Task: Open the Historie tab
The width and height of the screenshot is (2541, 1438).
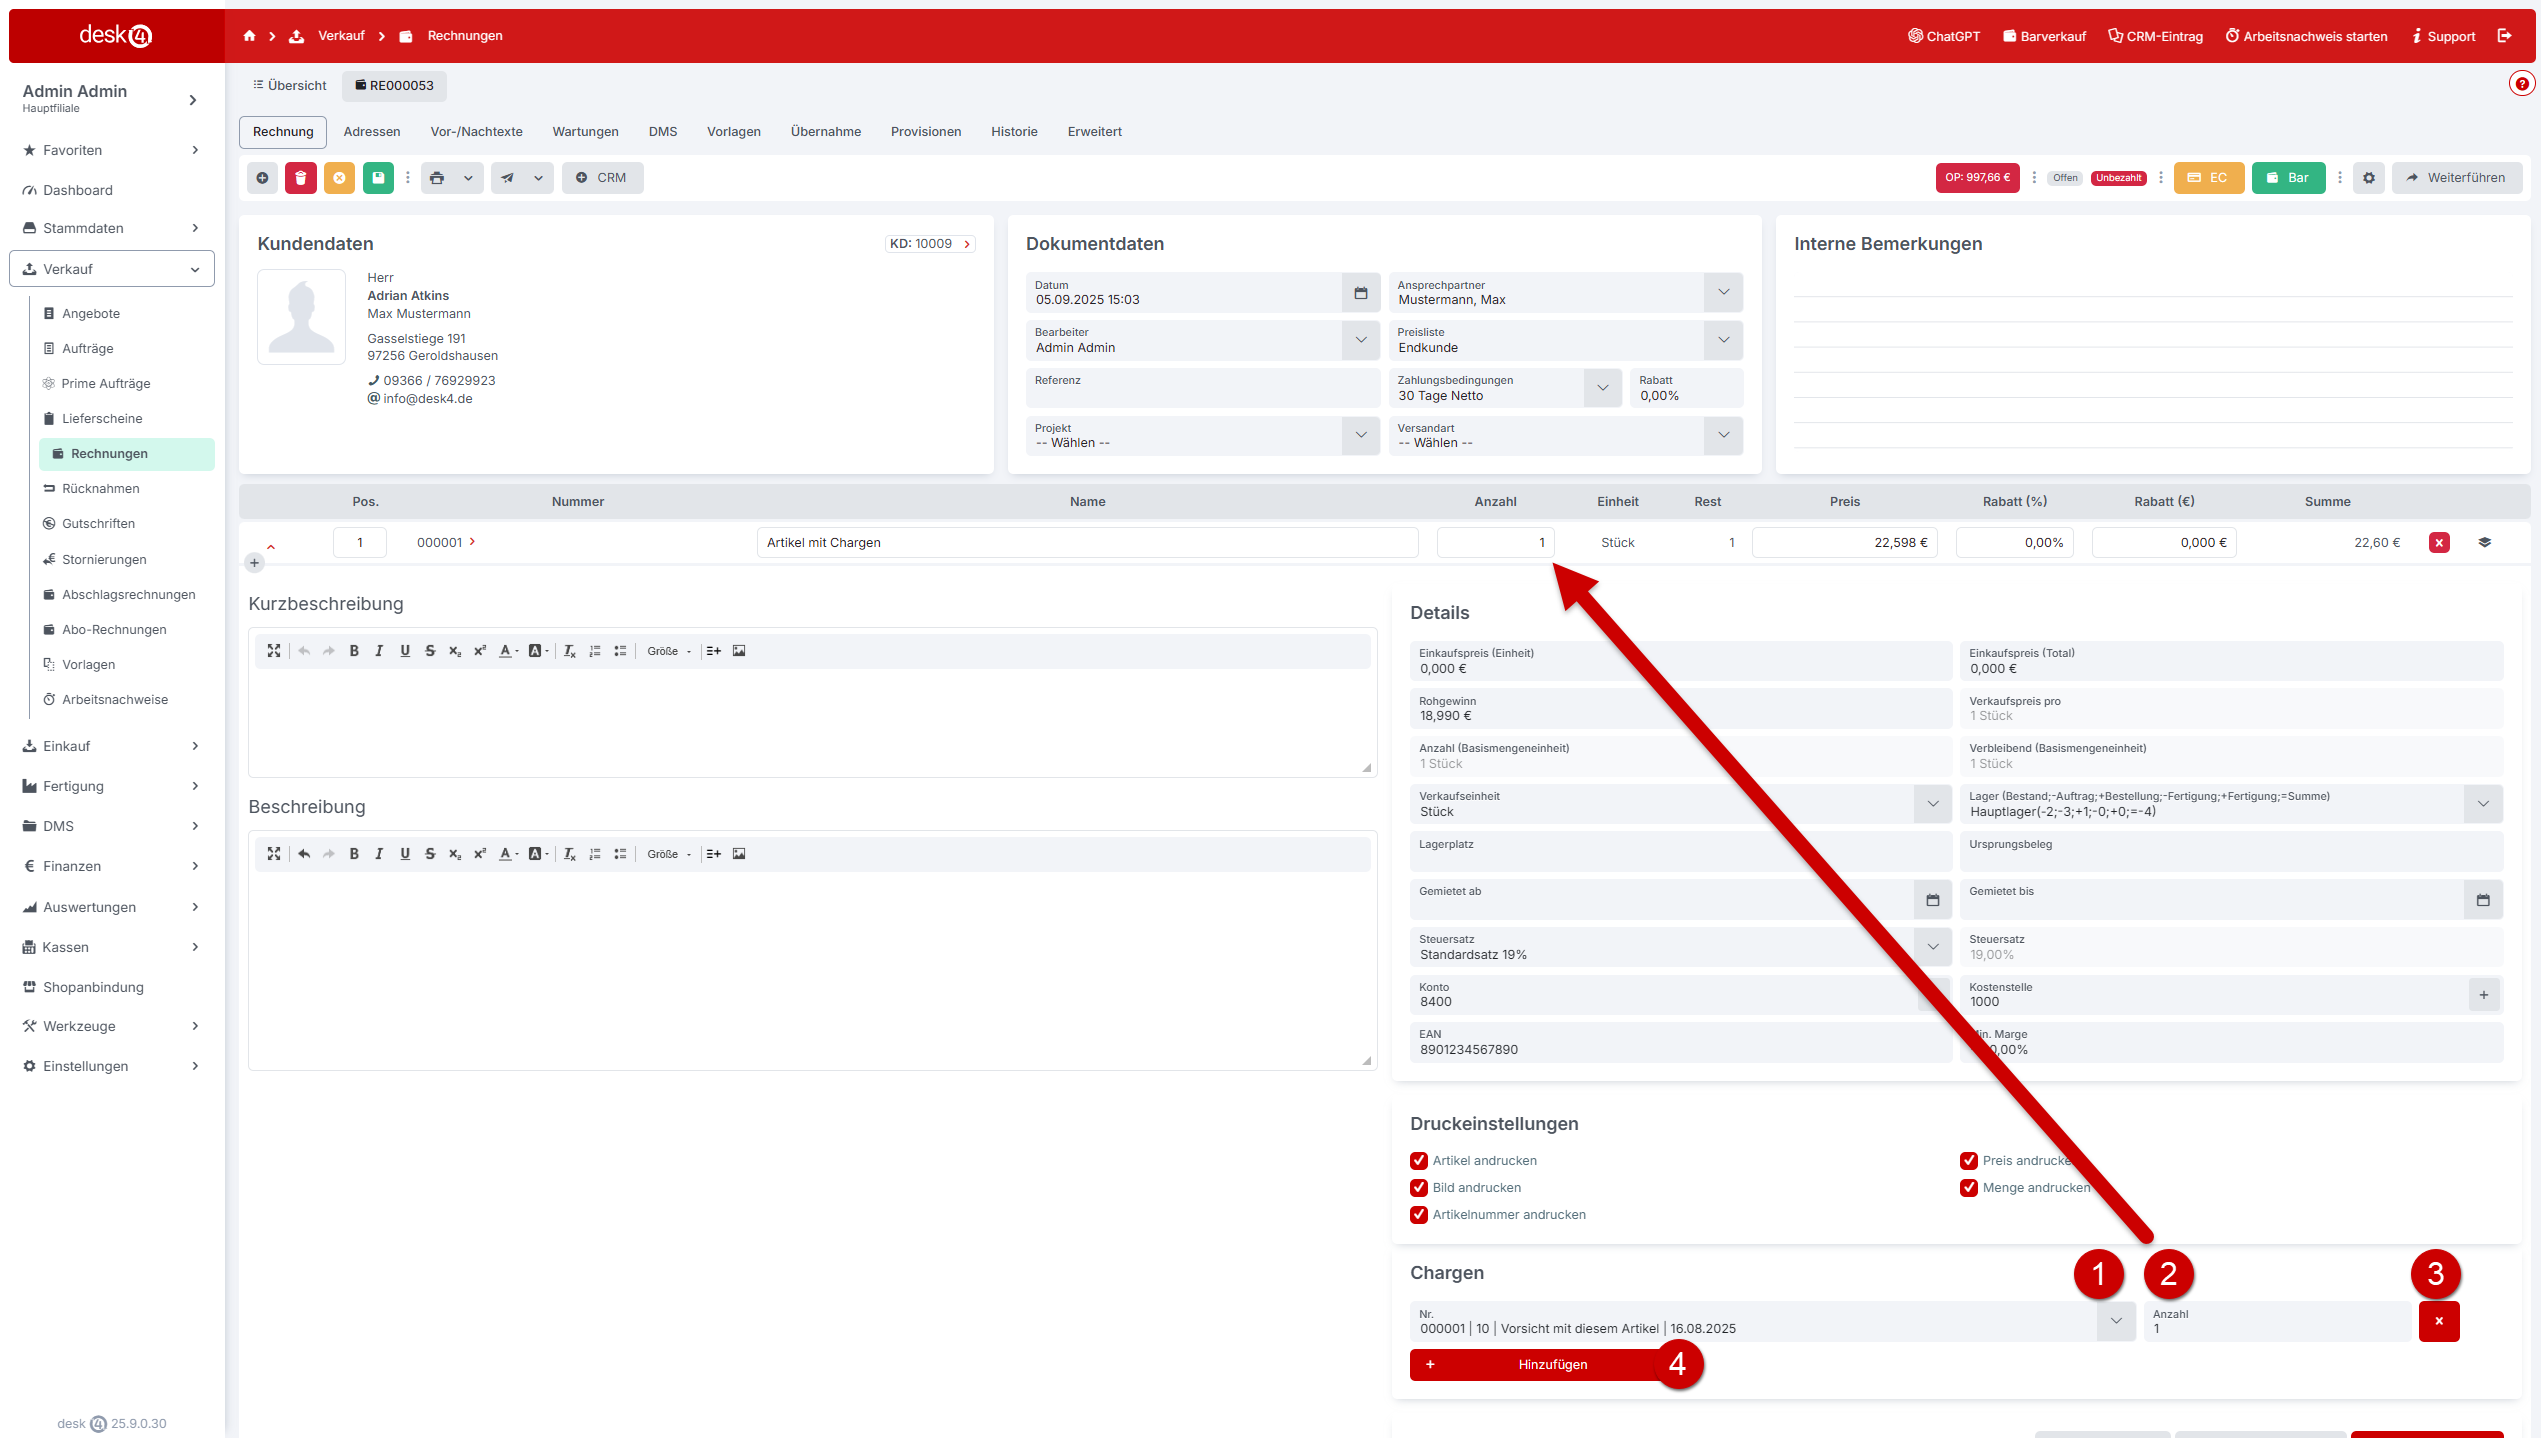Action: coord(1014,132)
